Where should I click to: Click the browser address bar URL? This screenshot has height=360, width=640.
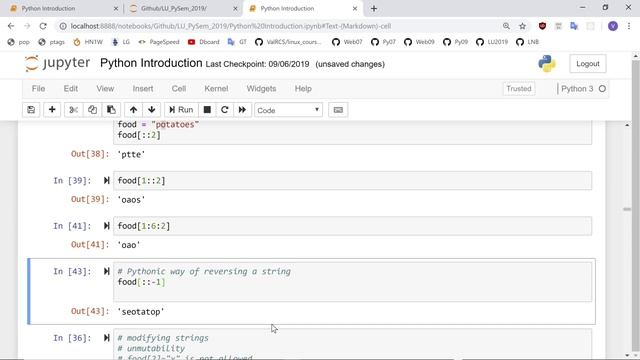point(231,26)
